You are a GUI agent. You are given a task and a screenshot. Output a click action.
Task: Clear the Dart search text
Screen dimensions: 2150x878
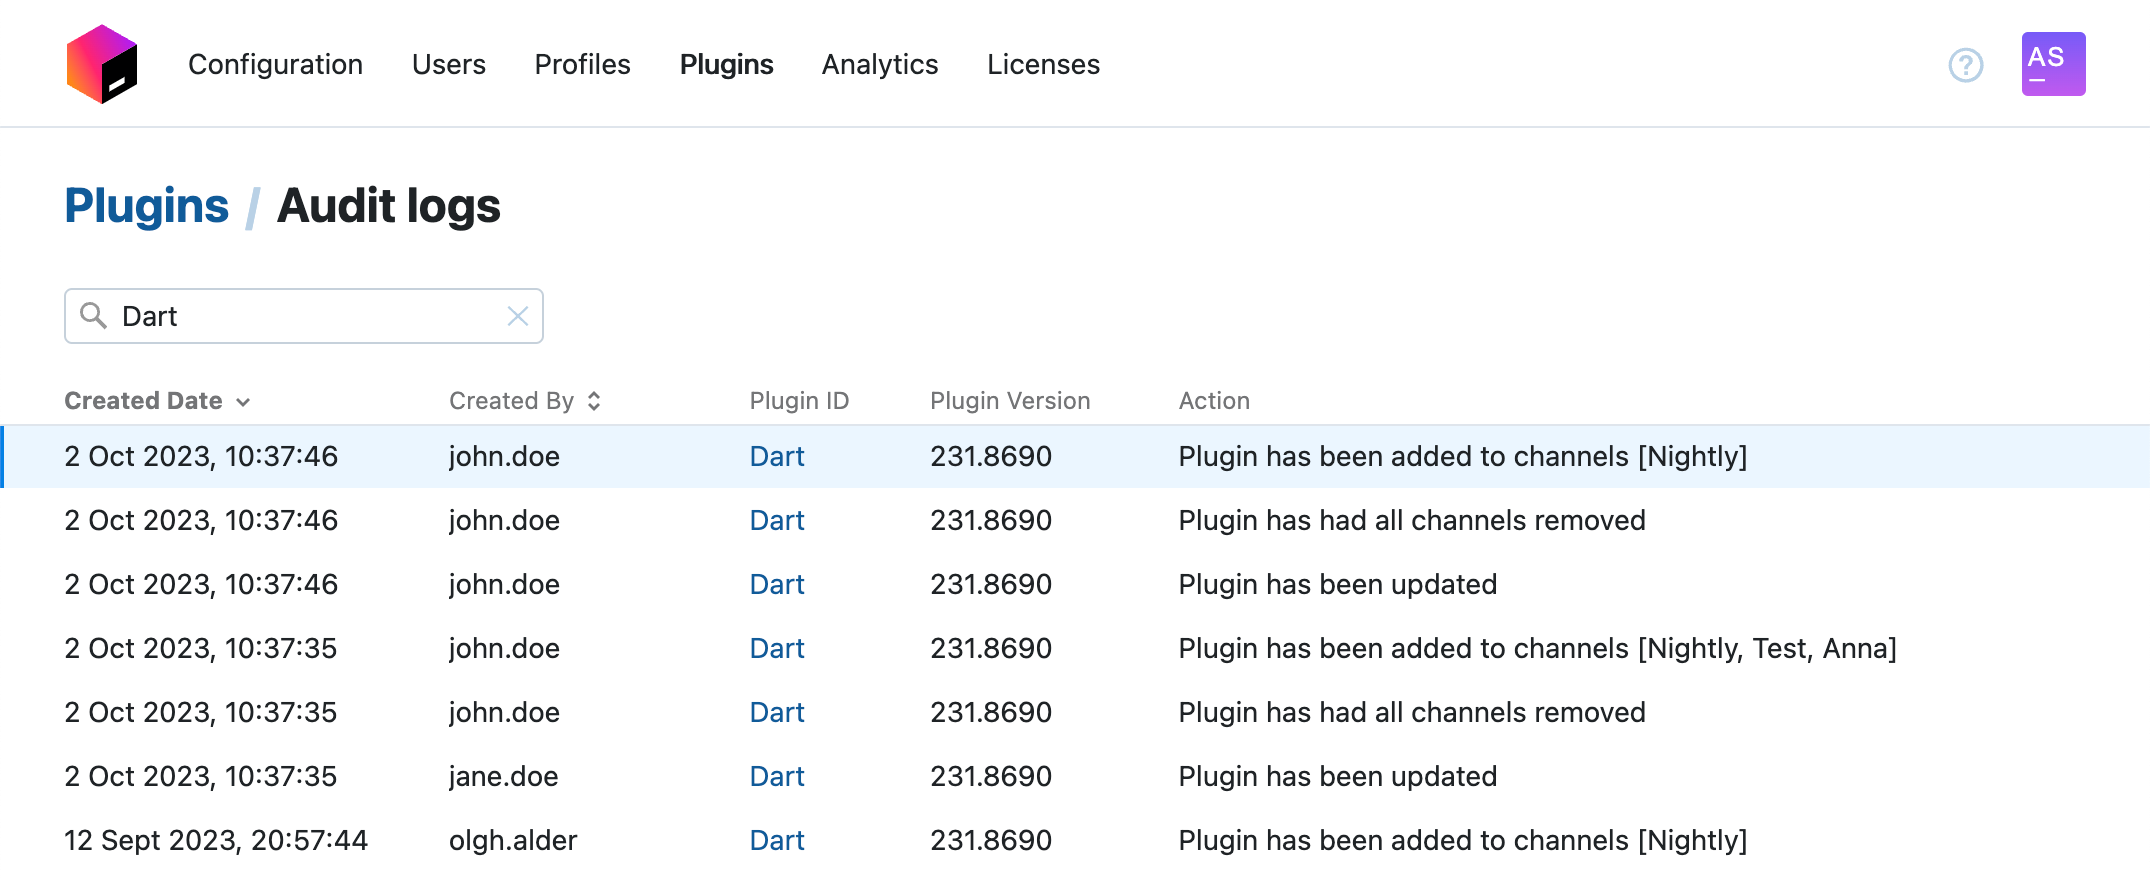(x=517, y=316)
